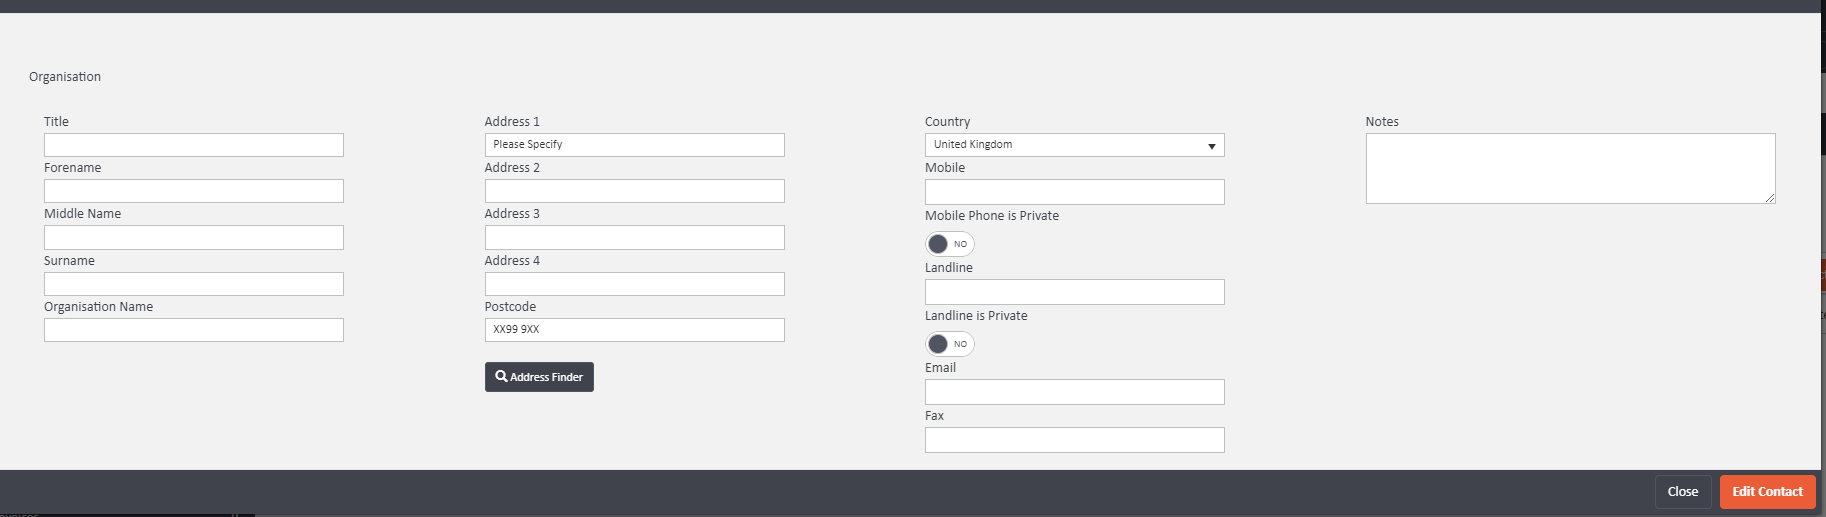Image resolution: width=1826 pixels, height=517 pixels.
Task: Open the Country dropdown
Action: pyautogui.click(x=1074, y=145)
